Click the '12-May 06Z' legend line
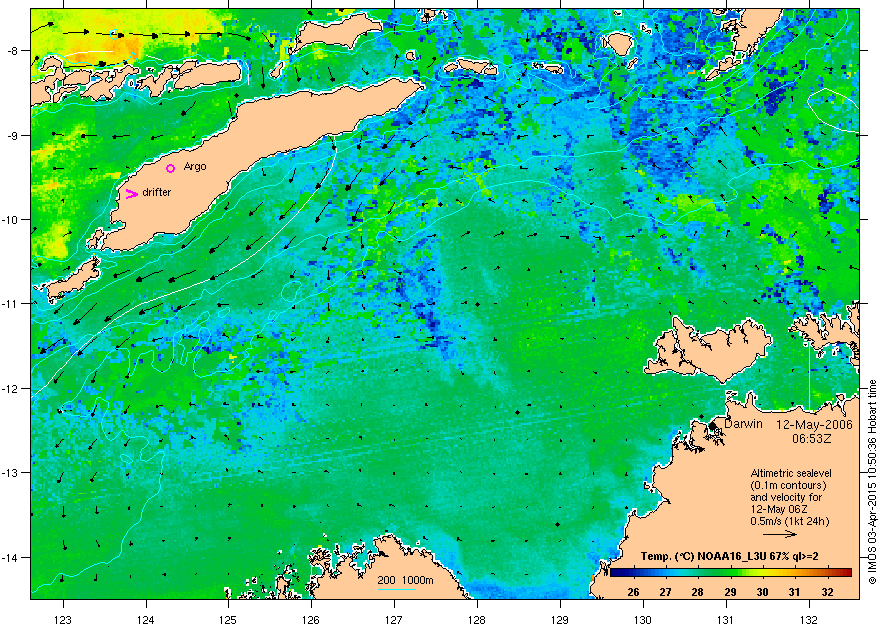This screenshot has width=880, height=630. [x=778, y=509]
